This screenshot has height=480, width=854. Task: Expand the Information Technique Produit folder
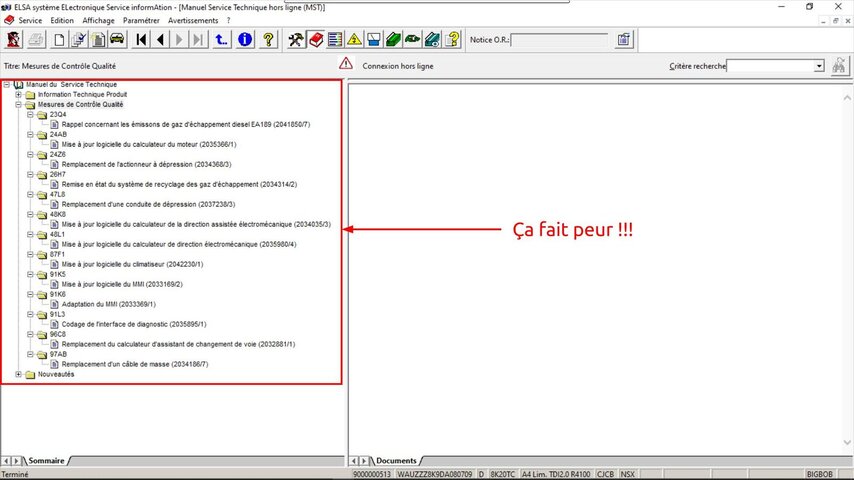click(19, 94)
